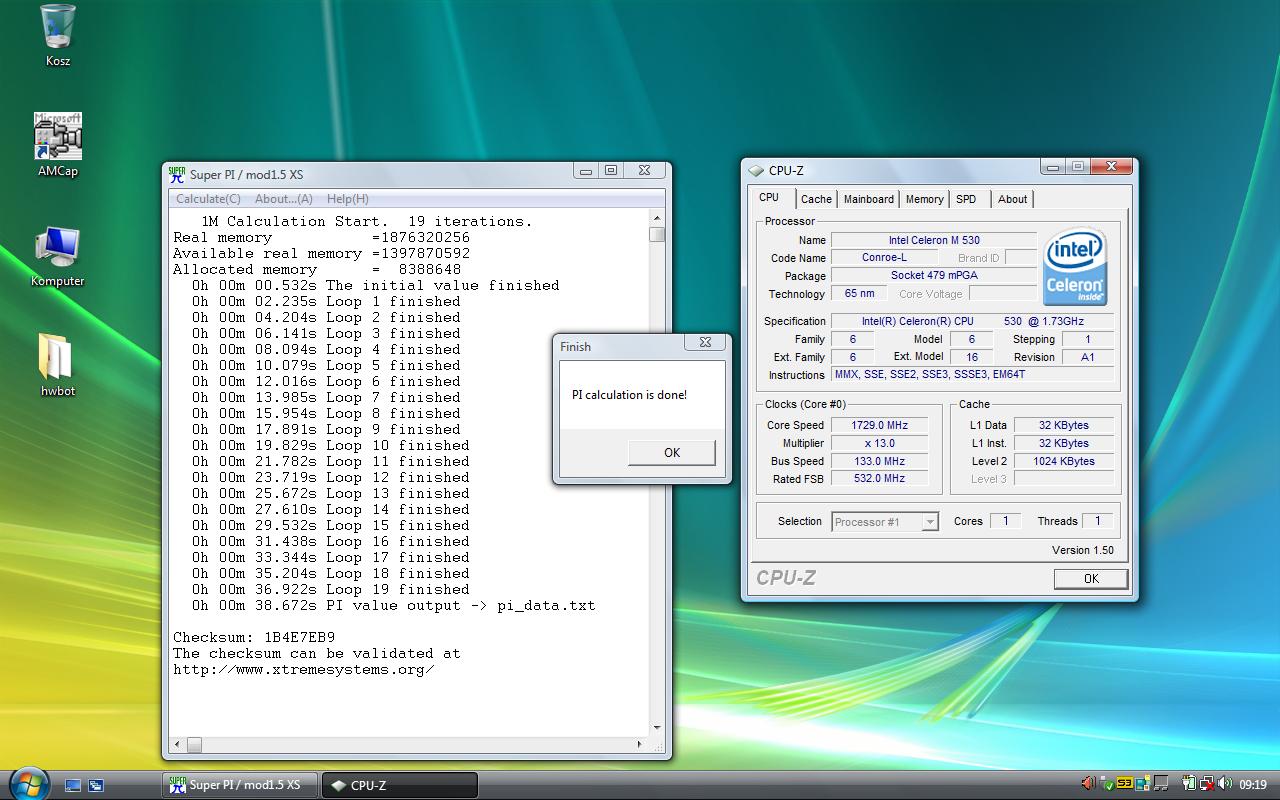Image resolution: width=1280 pixels, height=800 pixels.
Task: Click the CPU-Z icon in its title bar
Action: (757, 171)
